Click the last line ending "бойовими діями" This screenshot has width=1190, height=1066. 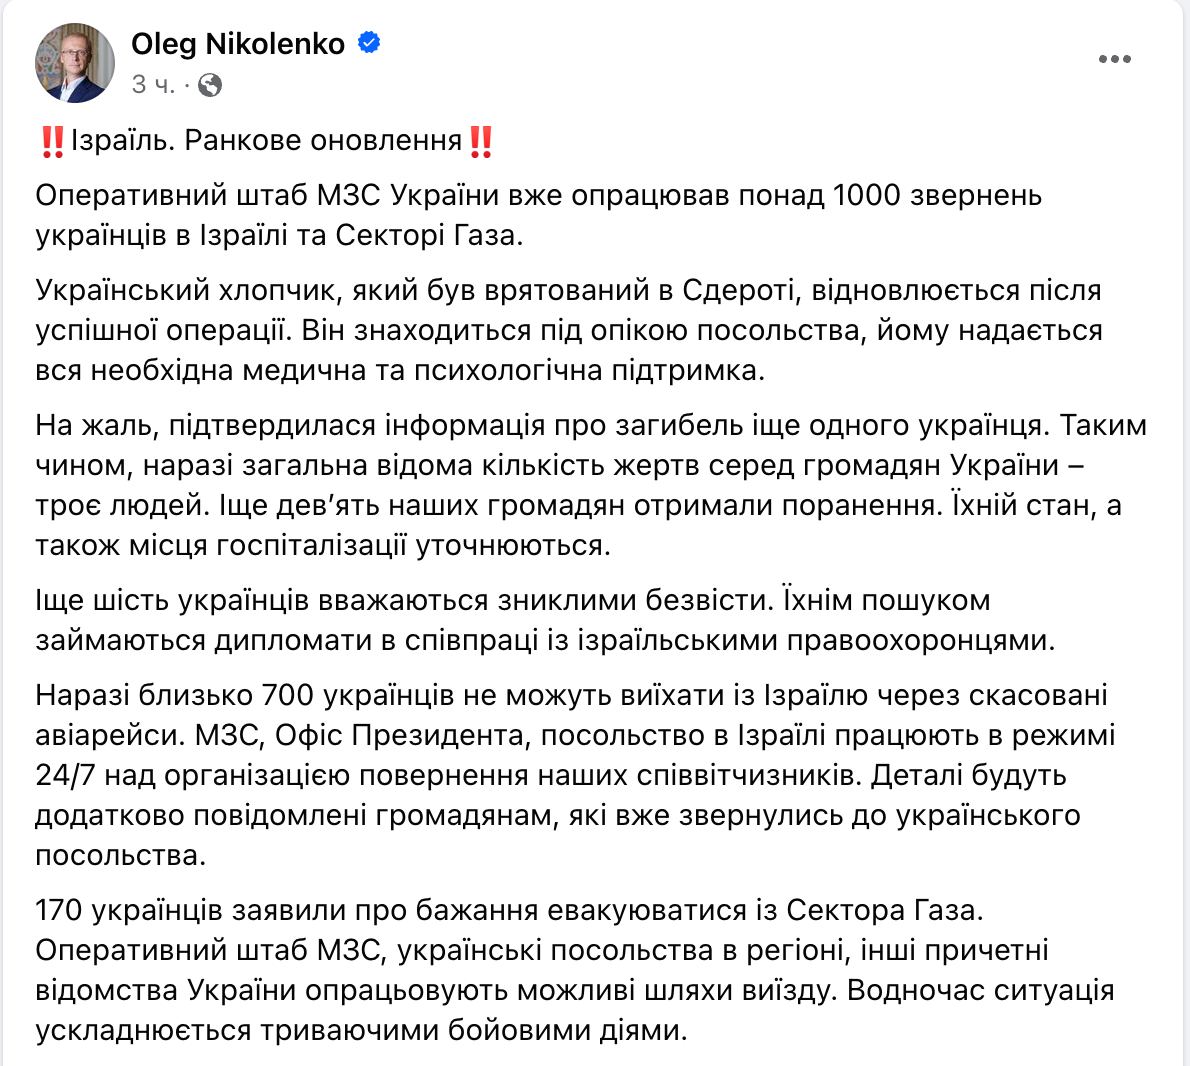[362, 1030]
